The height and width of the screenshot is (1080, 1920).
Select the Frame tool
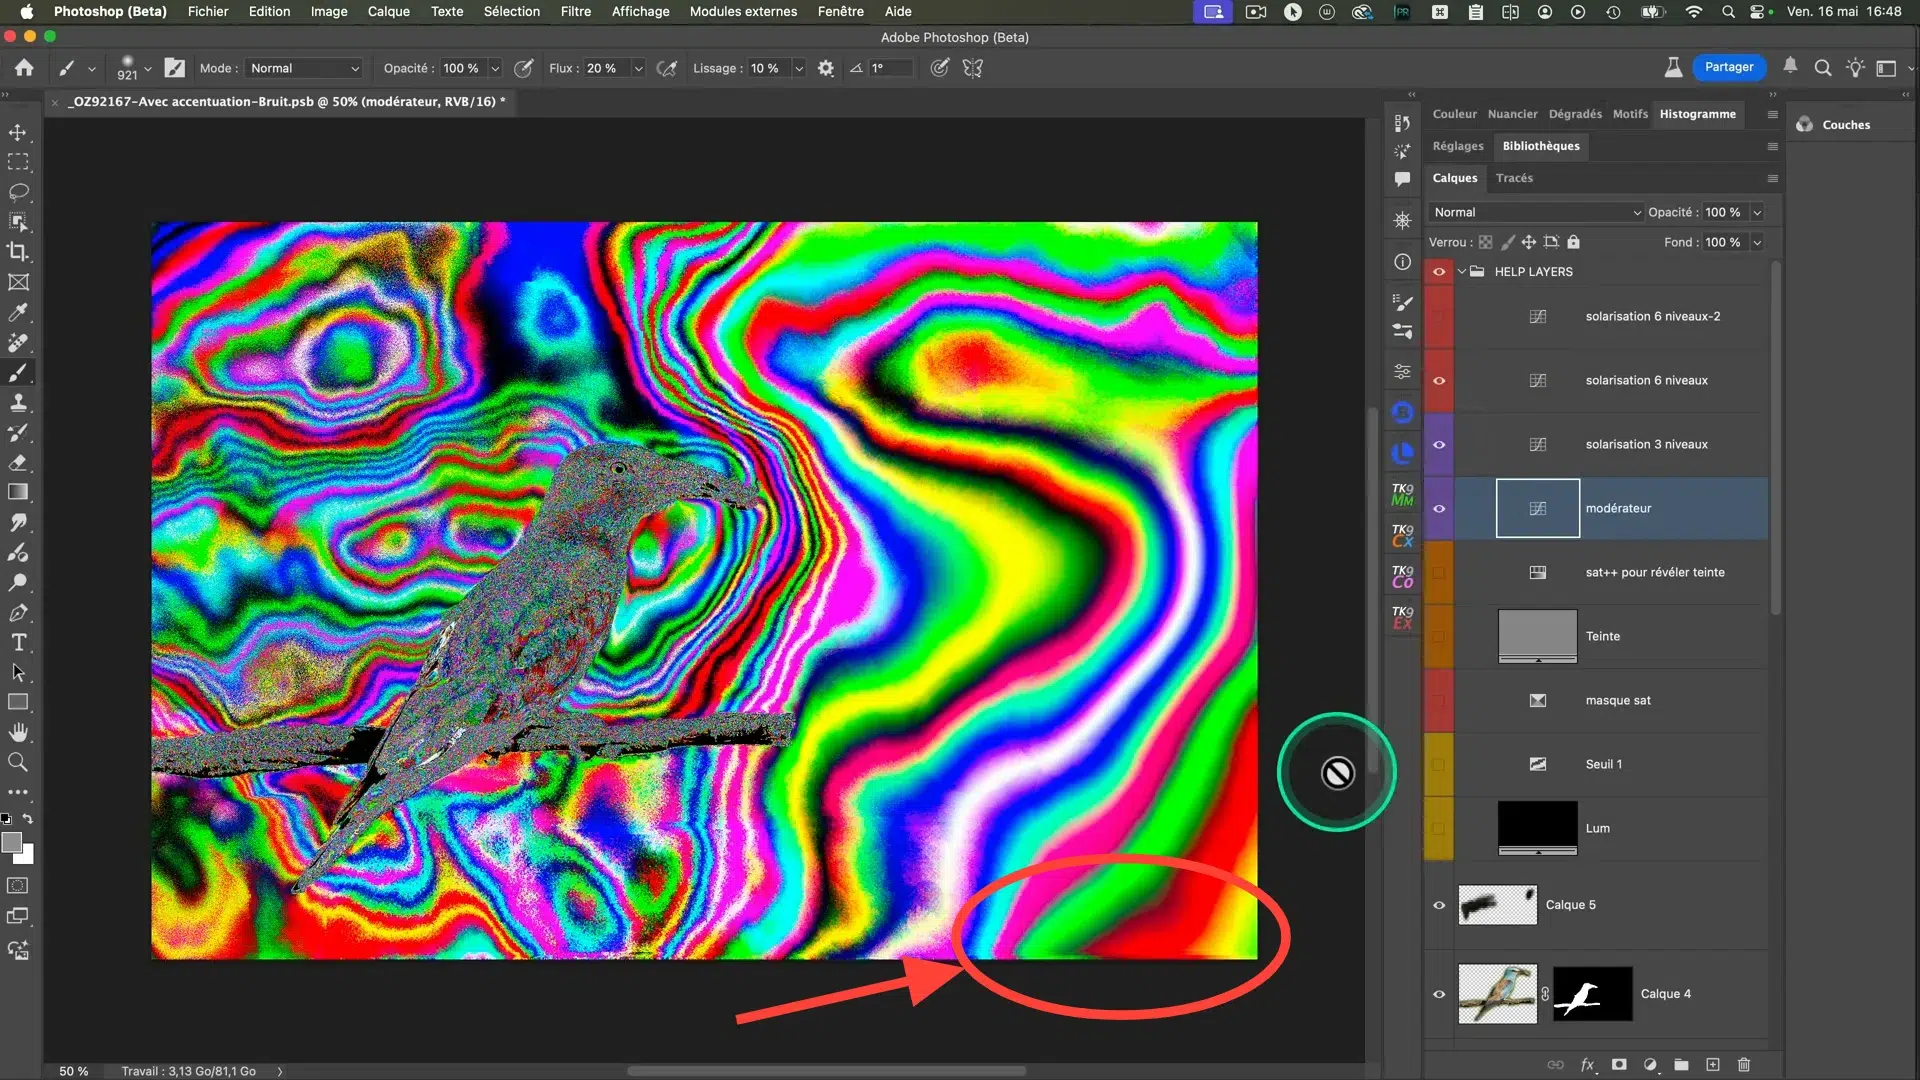(18, 282)
